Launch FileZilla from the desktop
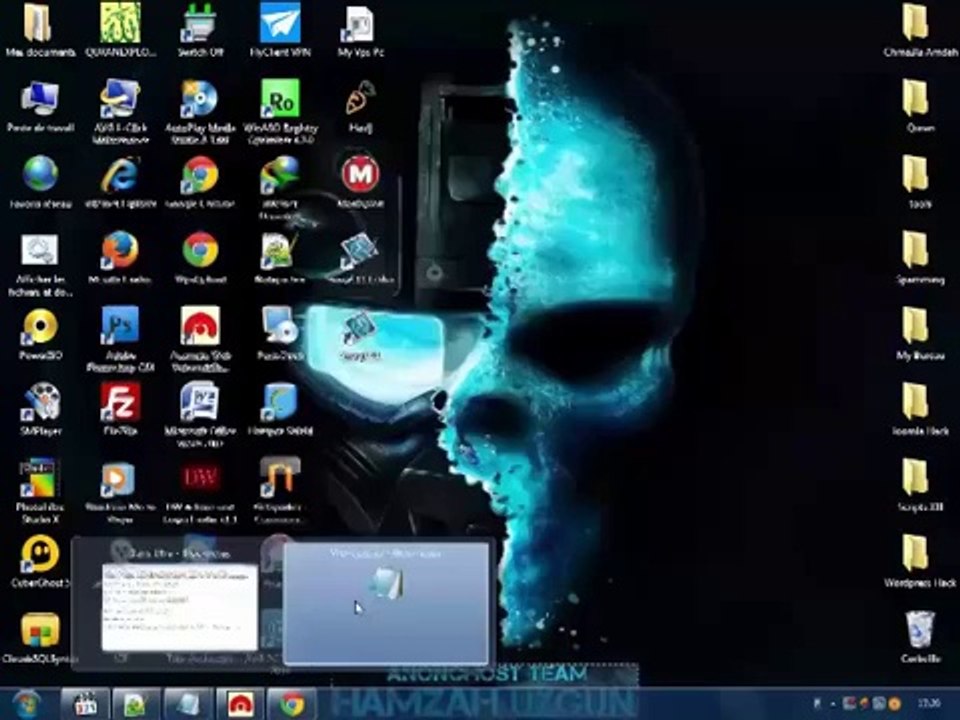 pos(120,402)
